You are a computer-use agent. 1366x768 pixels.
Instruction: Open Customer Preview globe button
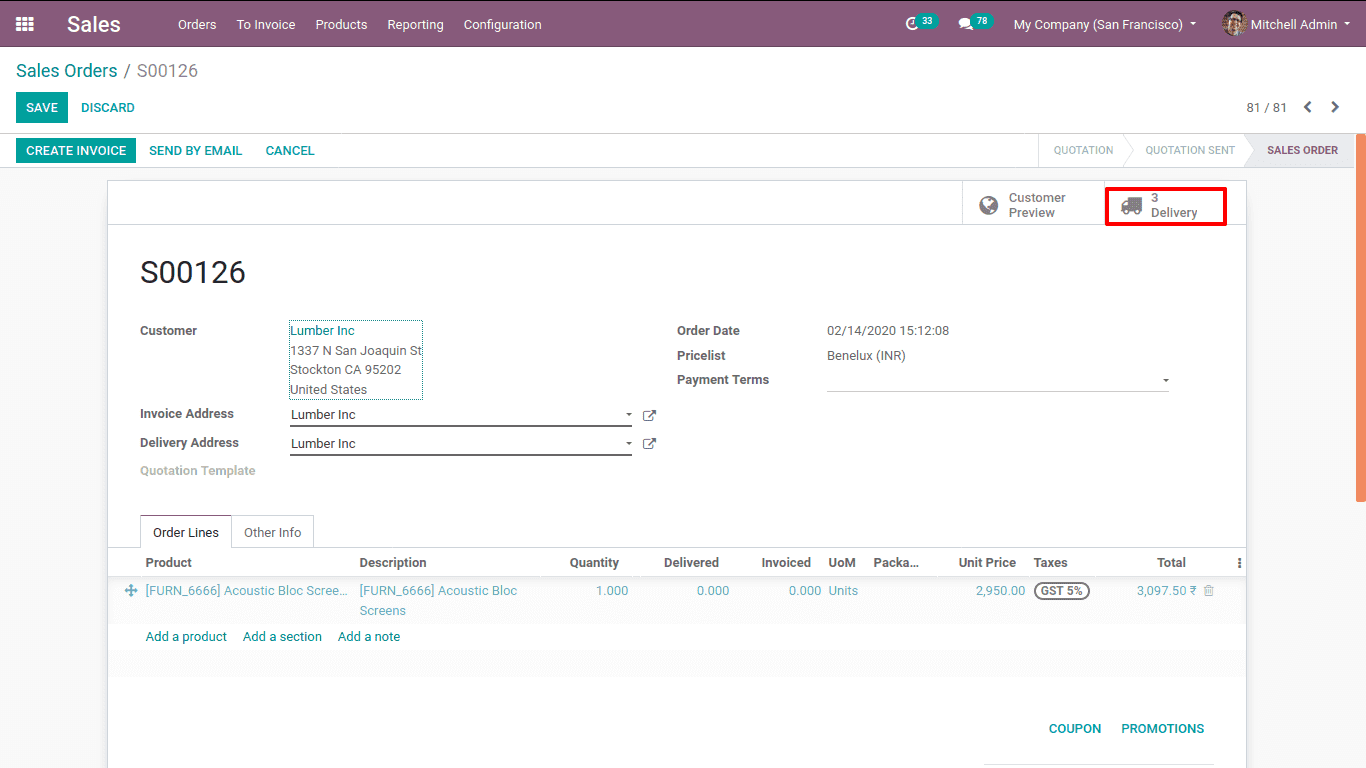(1033, 205)
